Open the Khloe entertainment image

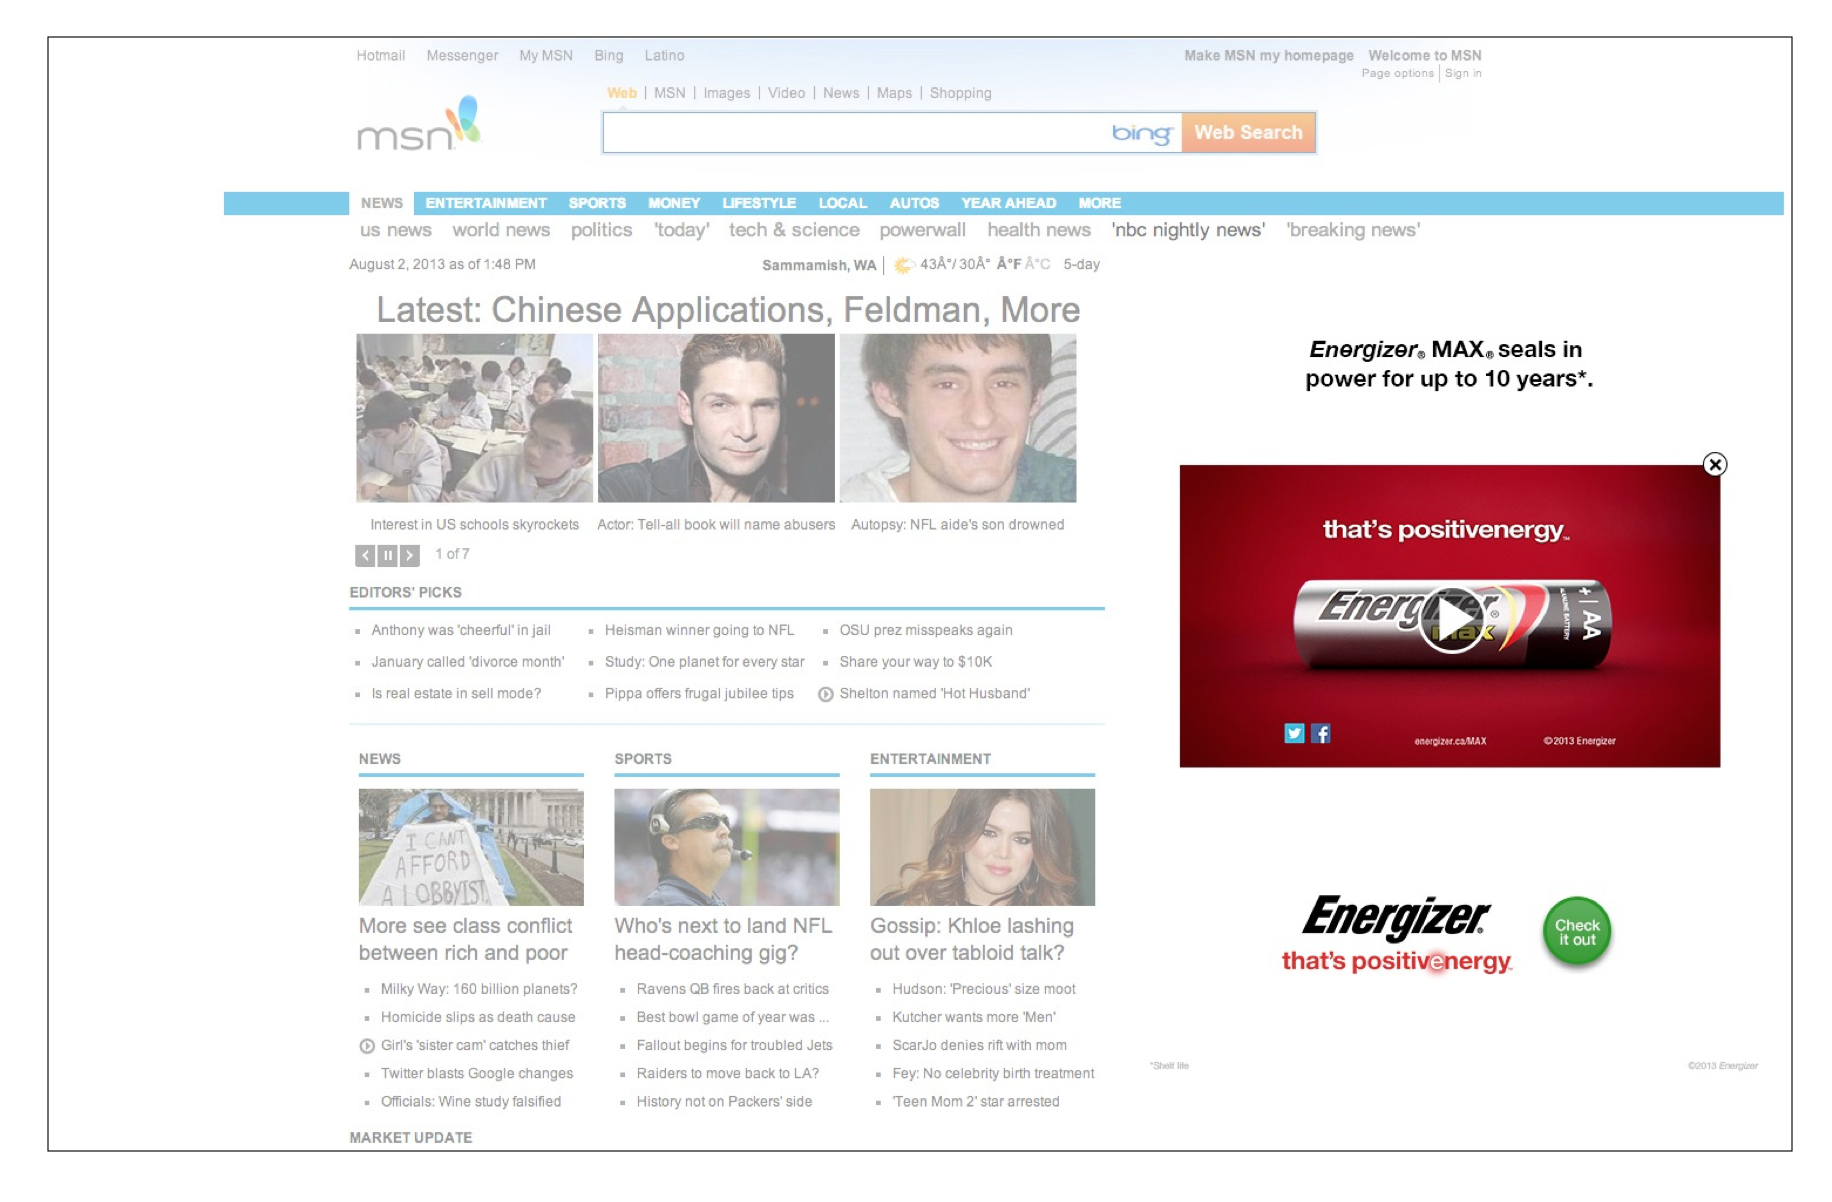[x=982, y=847]
